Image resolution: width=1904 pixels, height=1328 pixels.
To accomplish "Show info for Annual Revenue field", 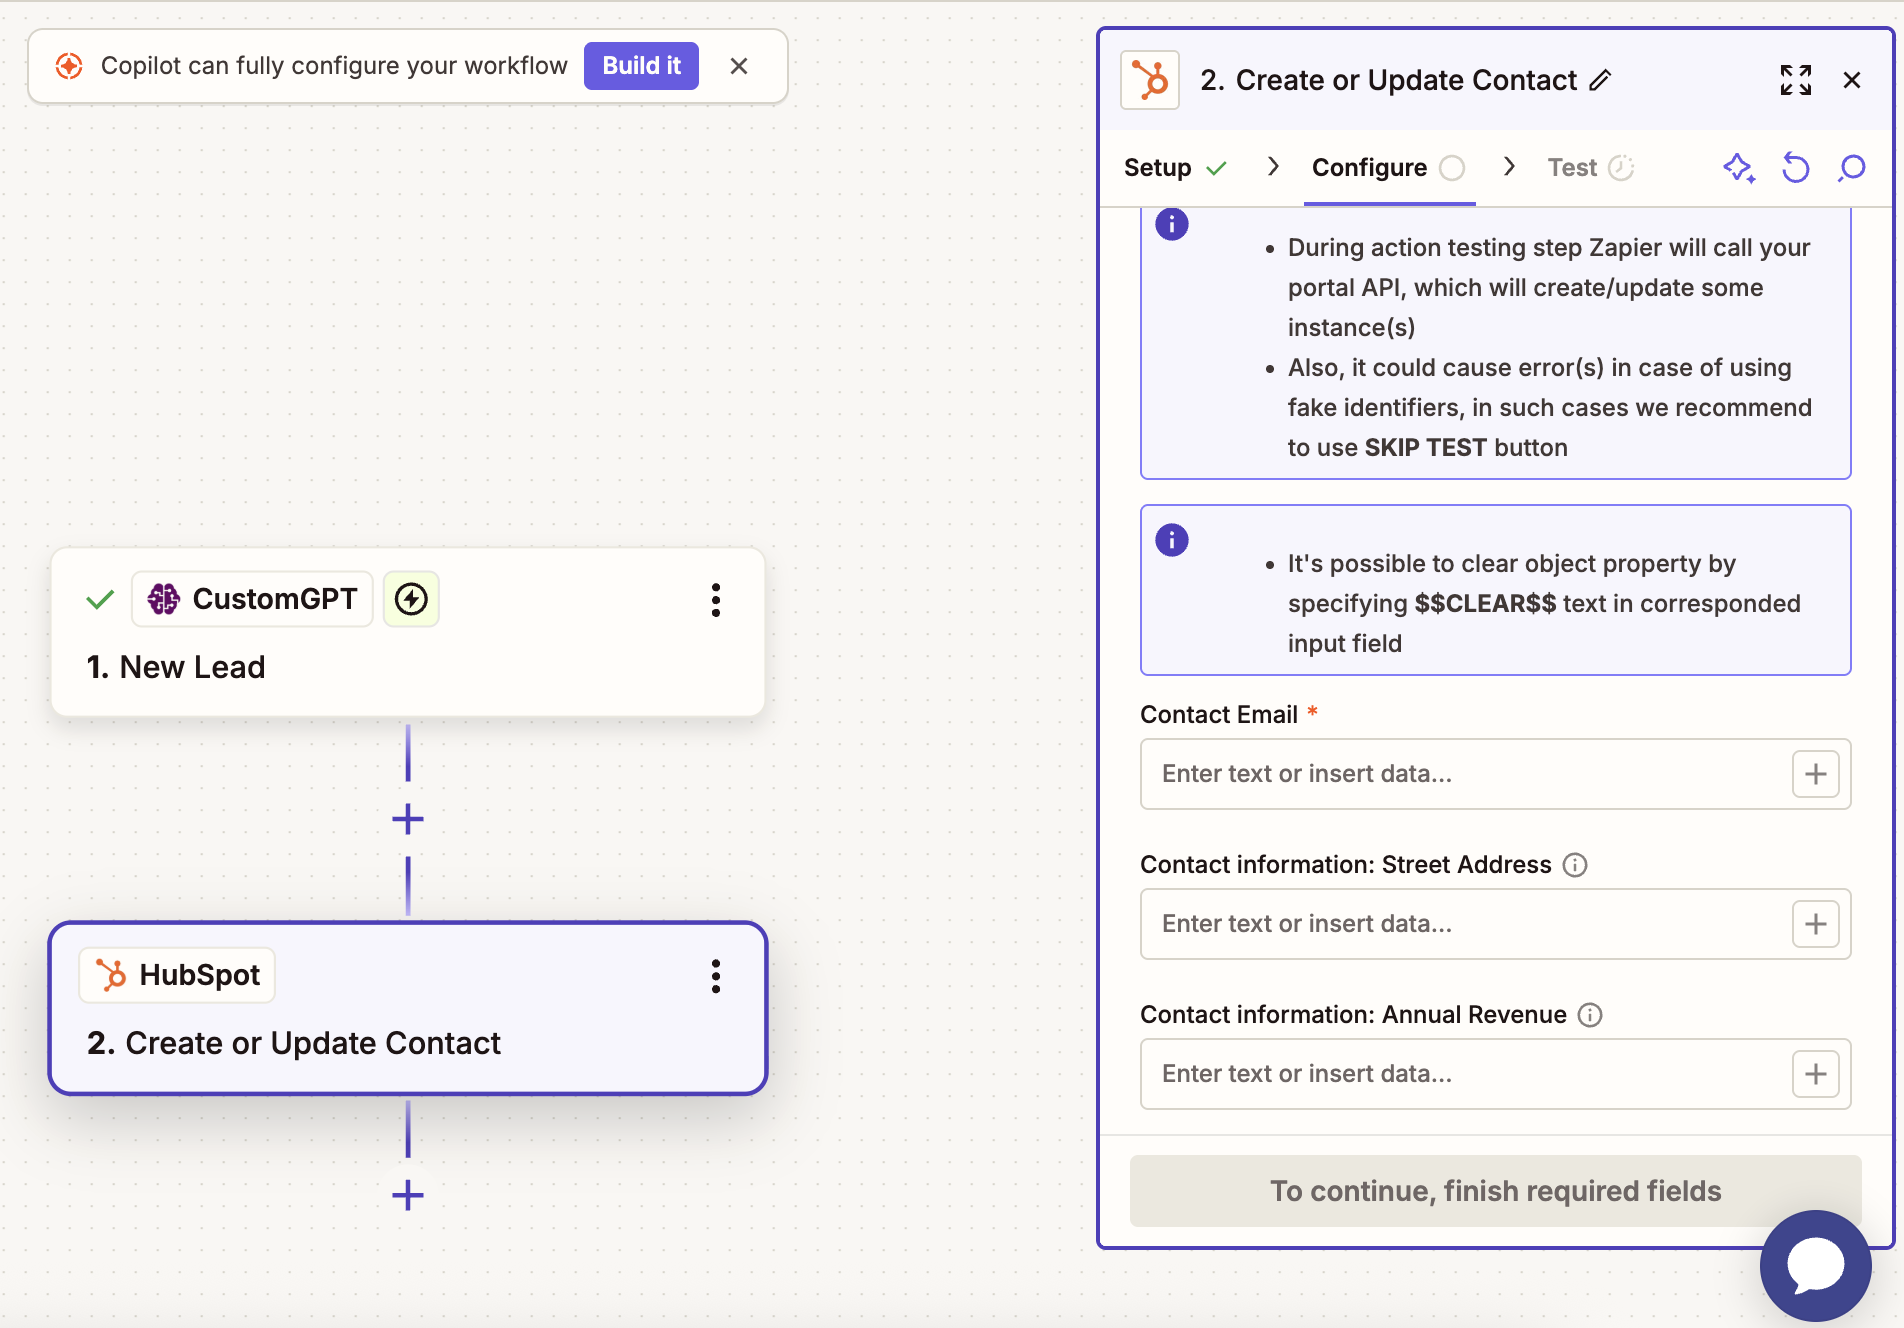I will (x=1590, y=1015).
